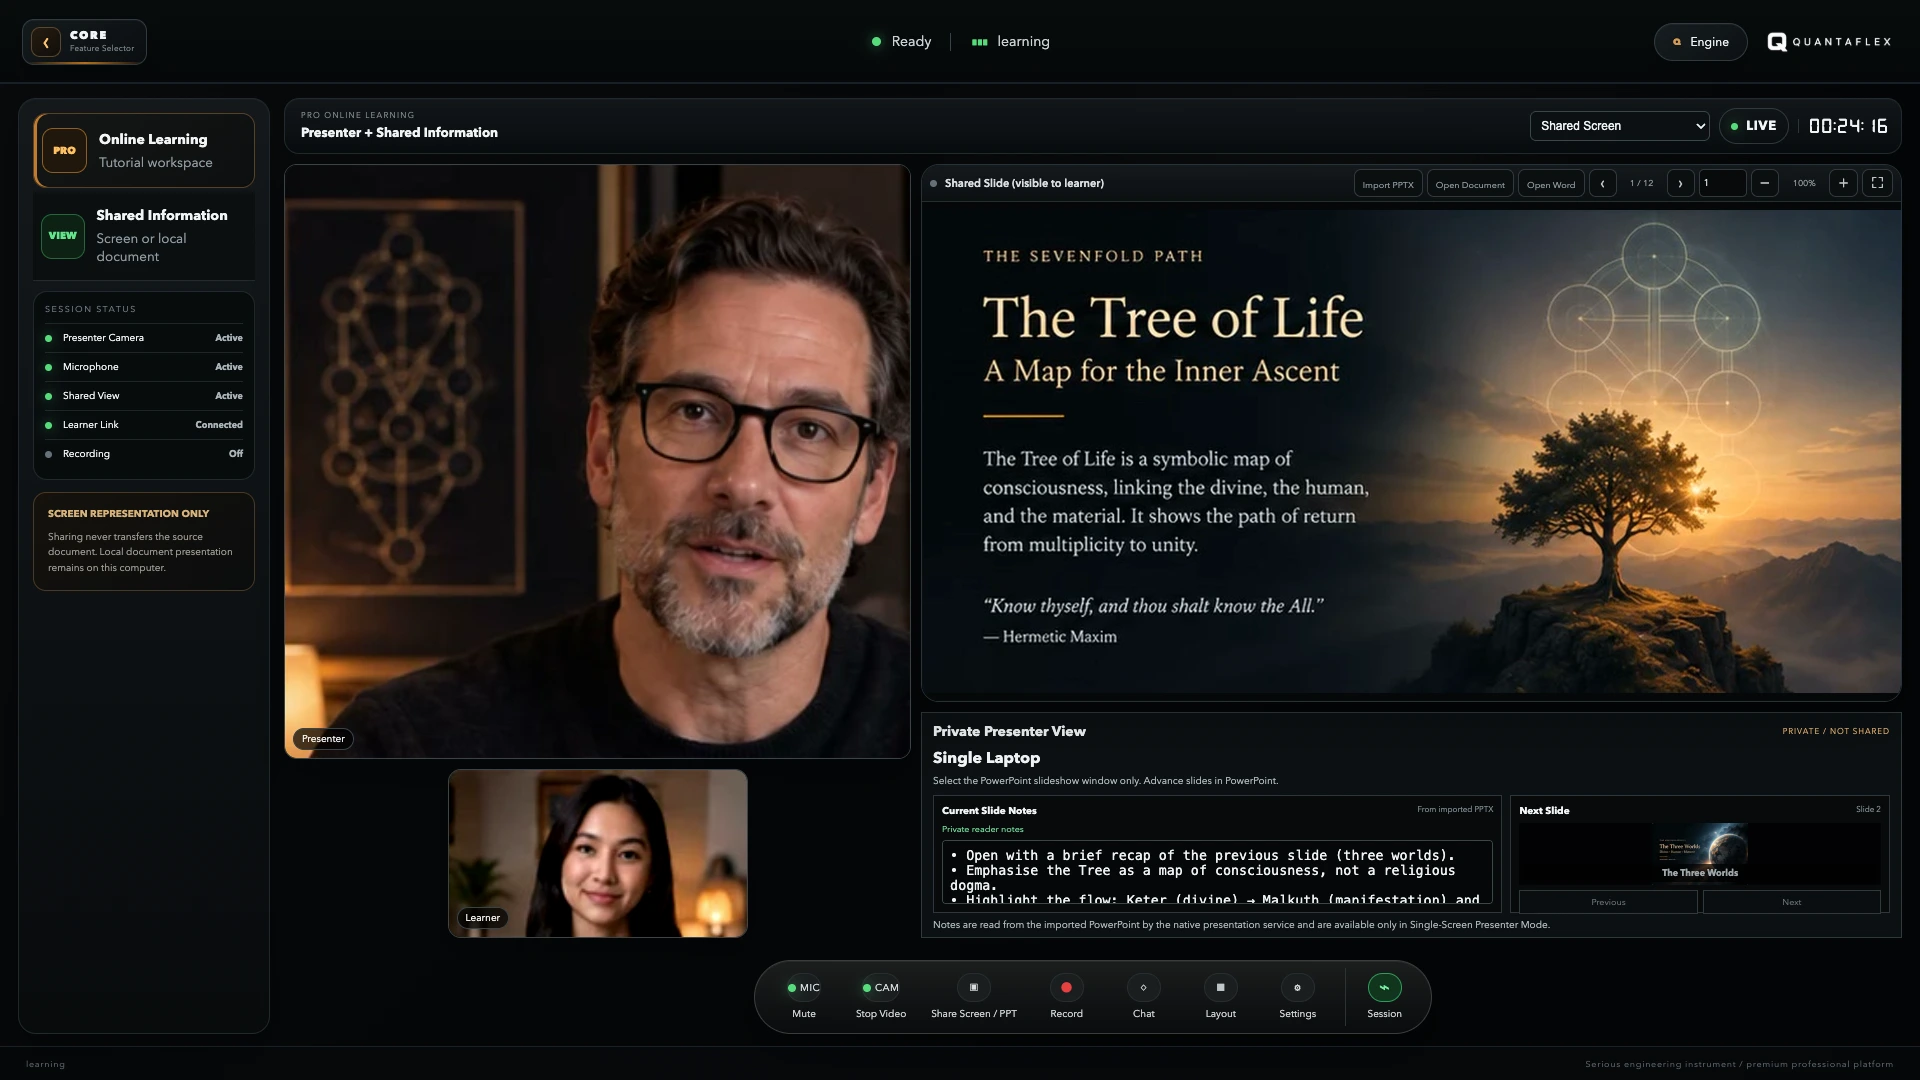Image resolution: width=1920 pixels, height=1080 pixels.
Task: Select the VIEW Shared Information card
Action: coord(144,236)
